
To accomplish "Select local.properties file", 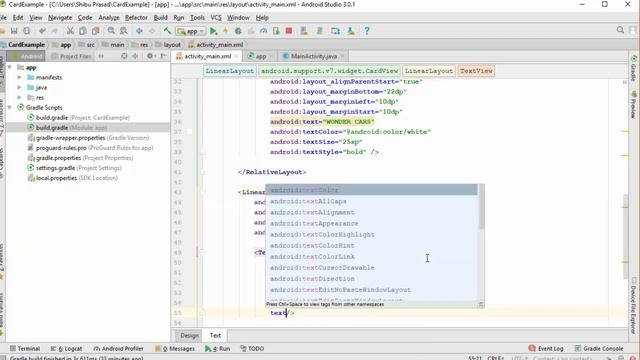I will [72, 178].
